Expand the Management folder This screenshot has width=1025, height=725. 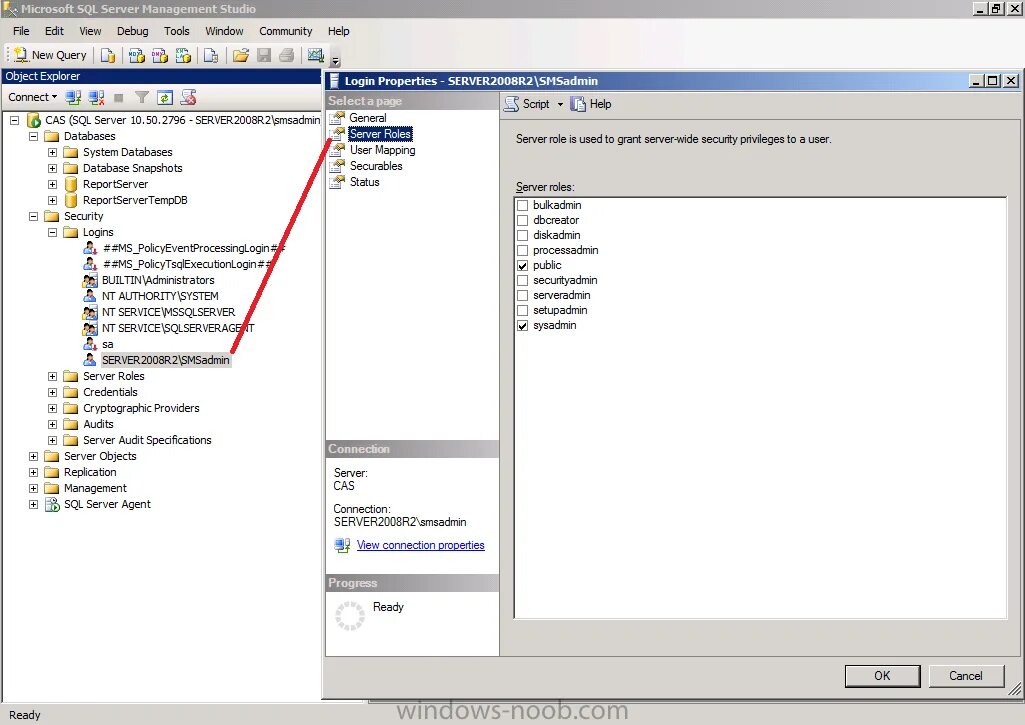33,488
